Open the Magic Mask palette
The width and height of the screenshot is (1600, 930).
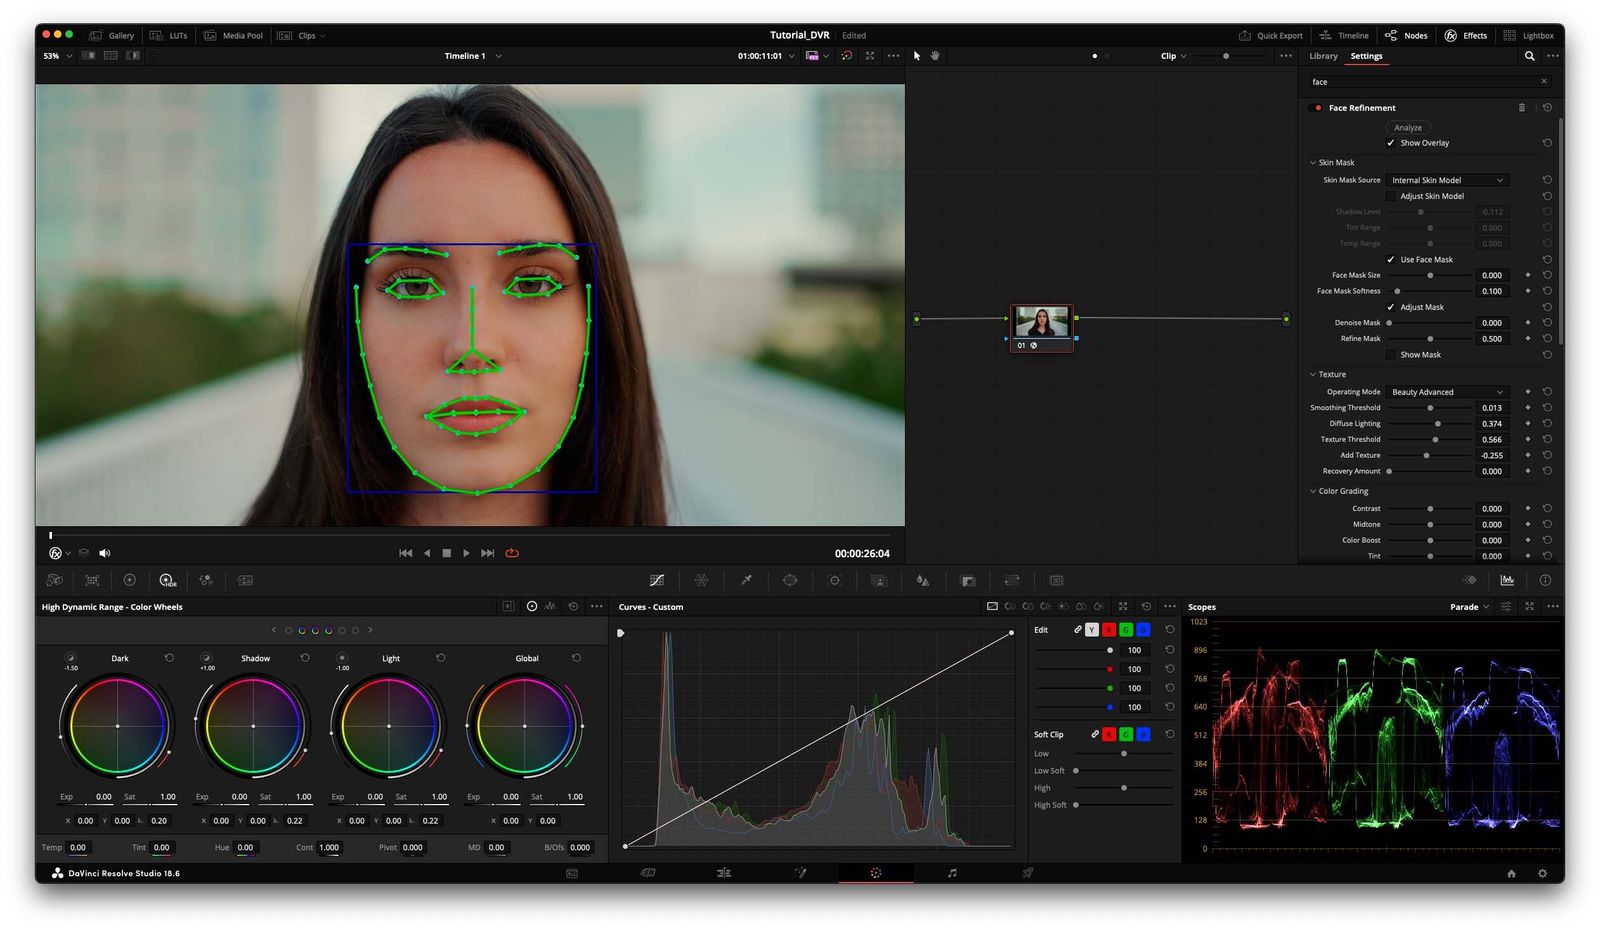[880, 580]
